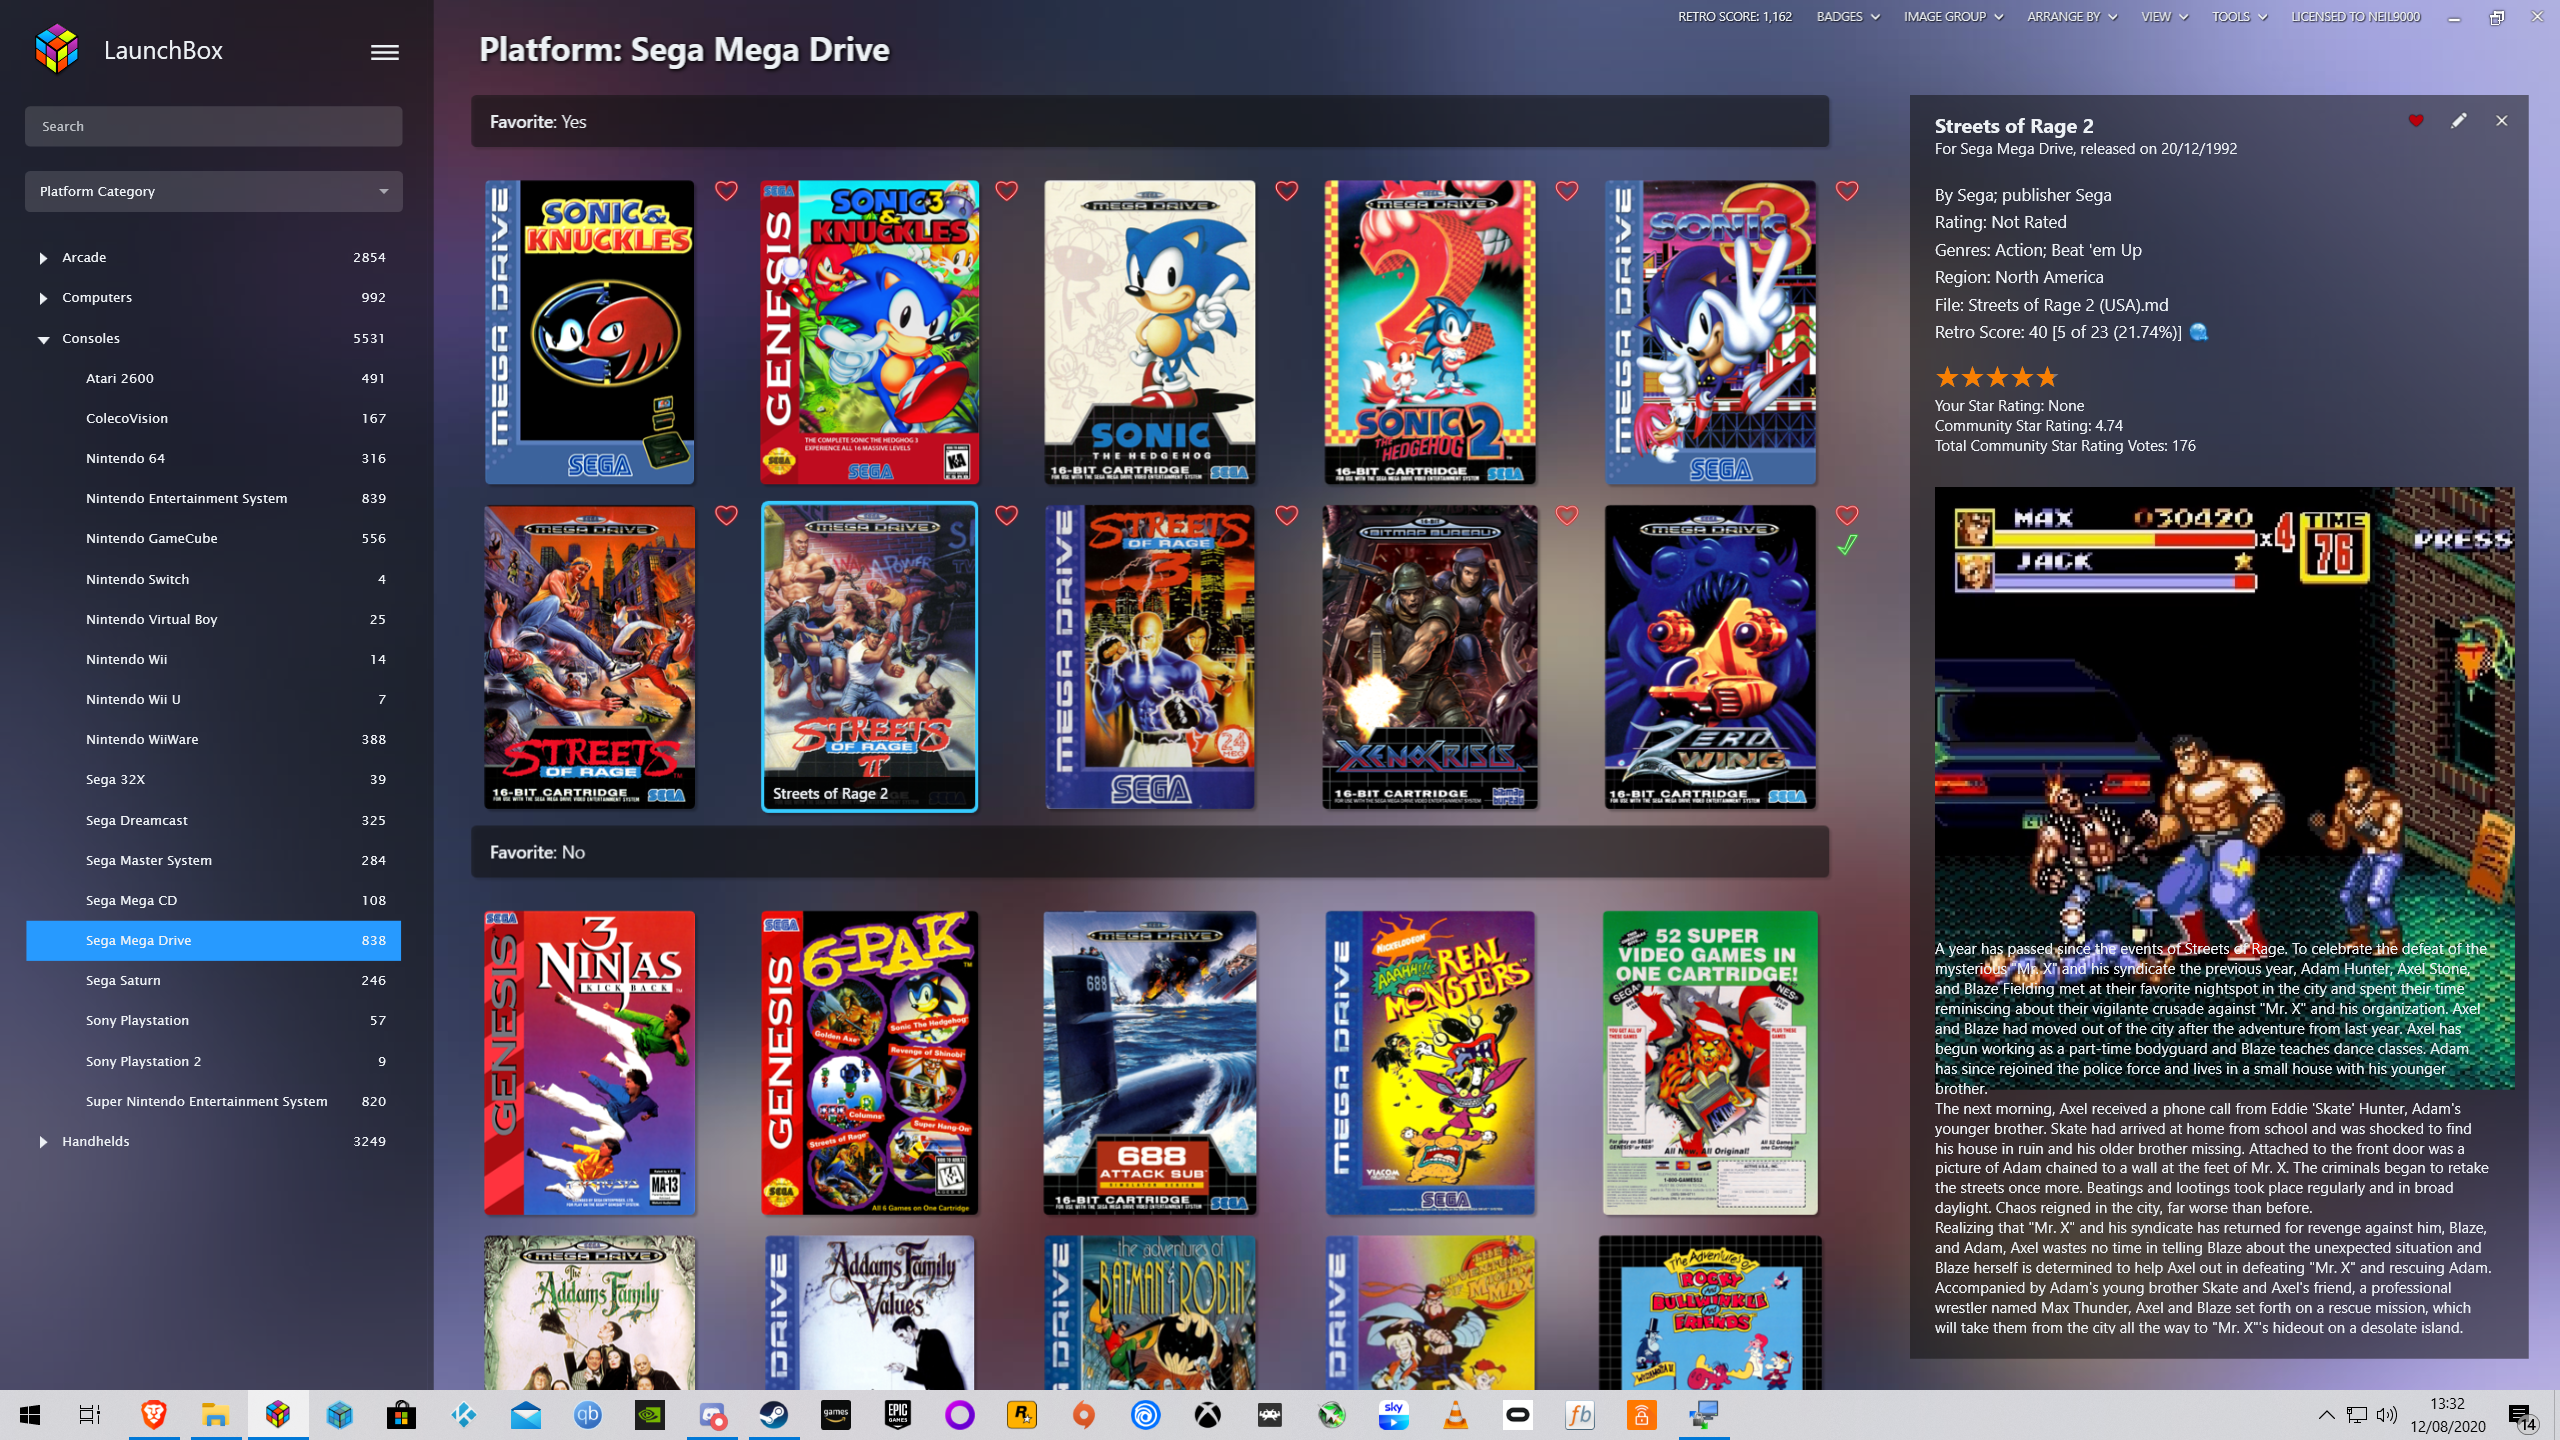The width and height of the screenshot is (2560, 1440).
Task: Select the 688 Attack Sub box art
Action: (x=1150, y=1062)
